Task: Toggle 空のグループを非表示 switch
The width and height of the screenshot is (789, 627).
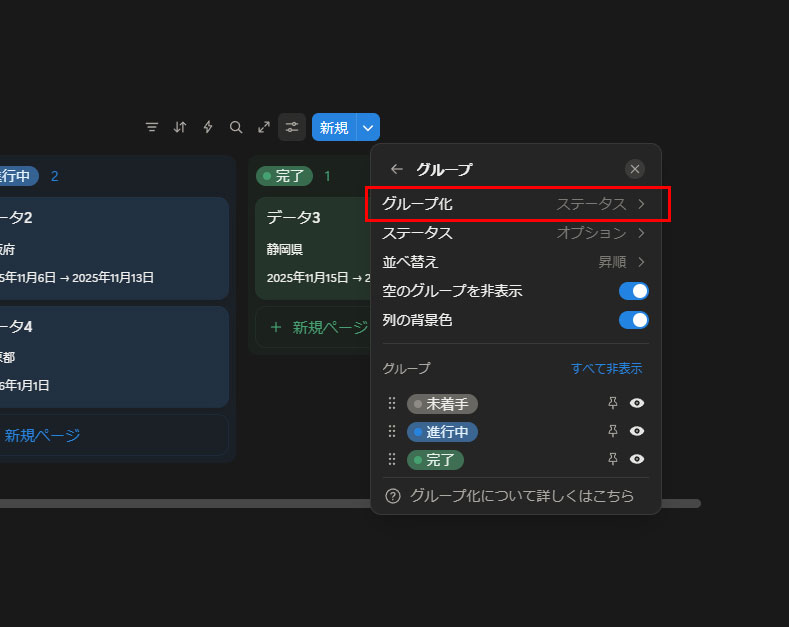Action: pyautogui.click(x=634, y=291)
